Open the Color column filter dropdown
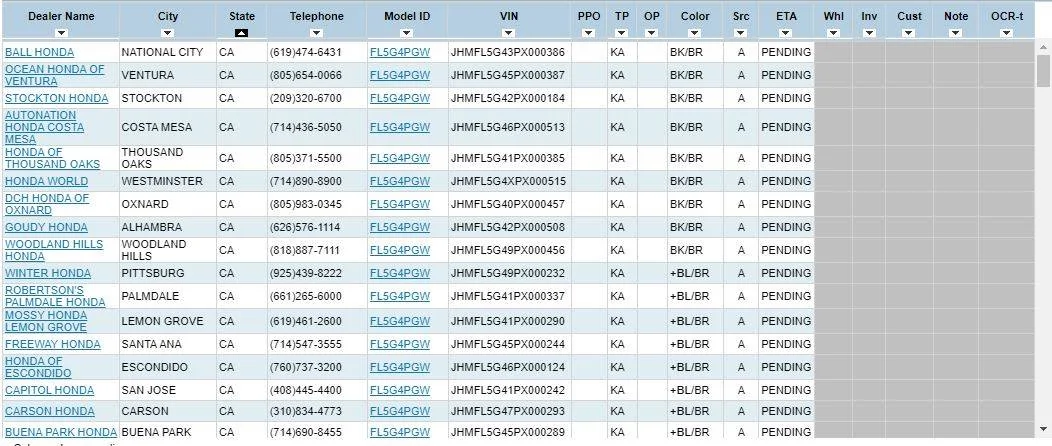Screen dimensions: 1052x446 [x=694, y=33]
